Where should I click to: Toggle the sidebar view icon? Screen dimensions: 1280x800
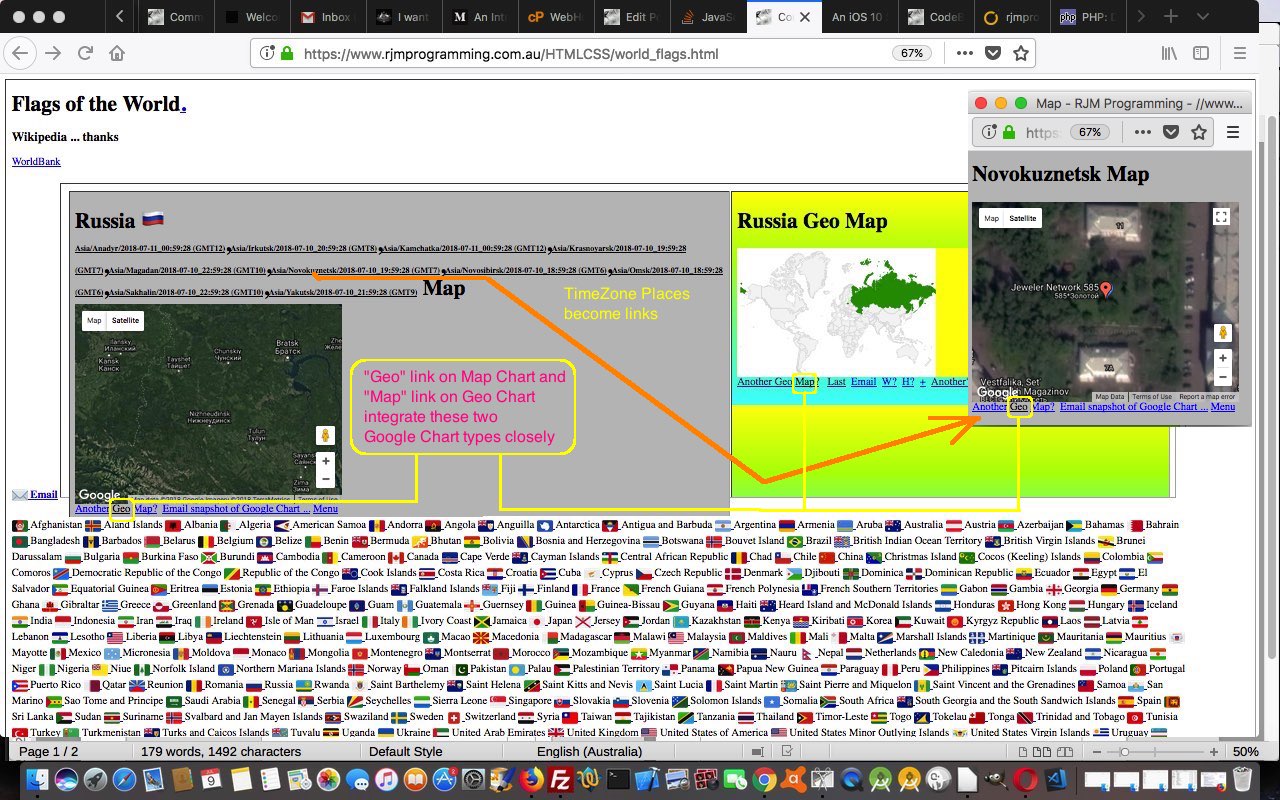click(x=1201, y=53)
